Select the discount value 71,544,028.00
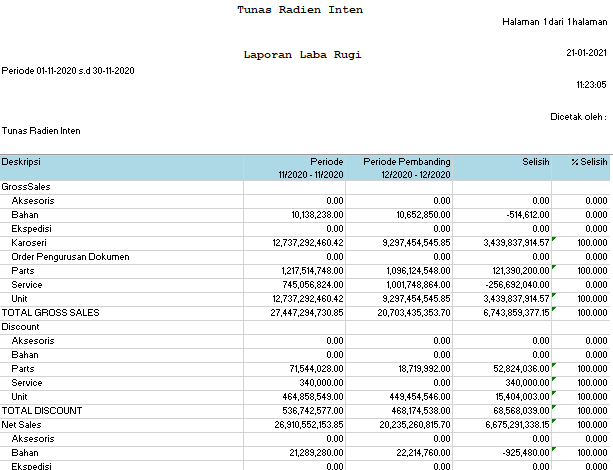The height and width of the screenshot is (470, 613). coord(316,369)
